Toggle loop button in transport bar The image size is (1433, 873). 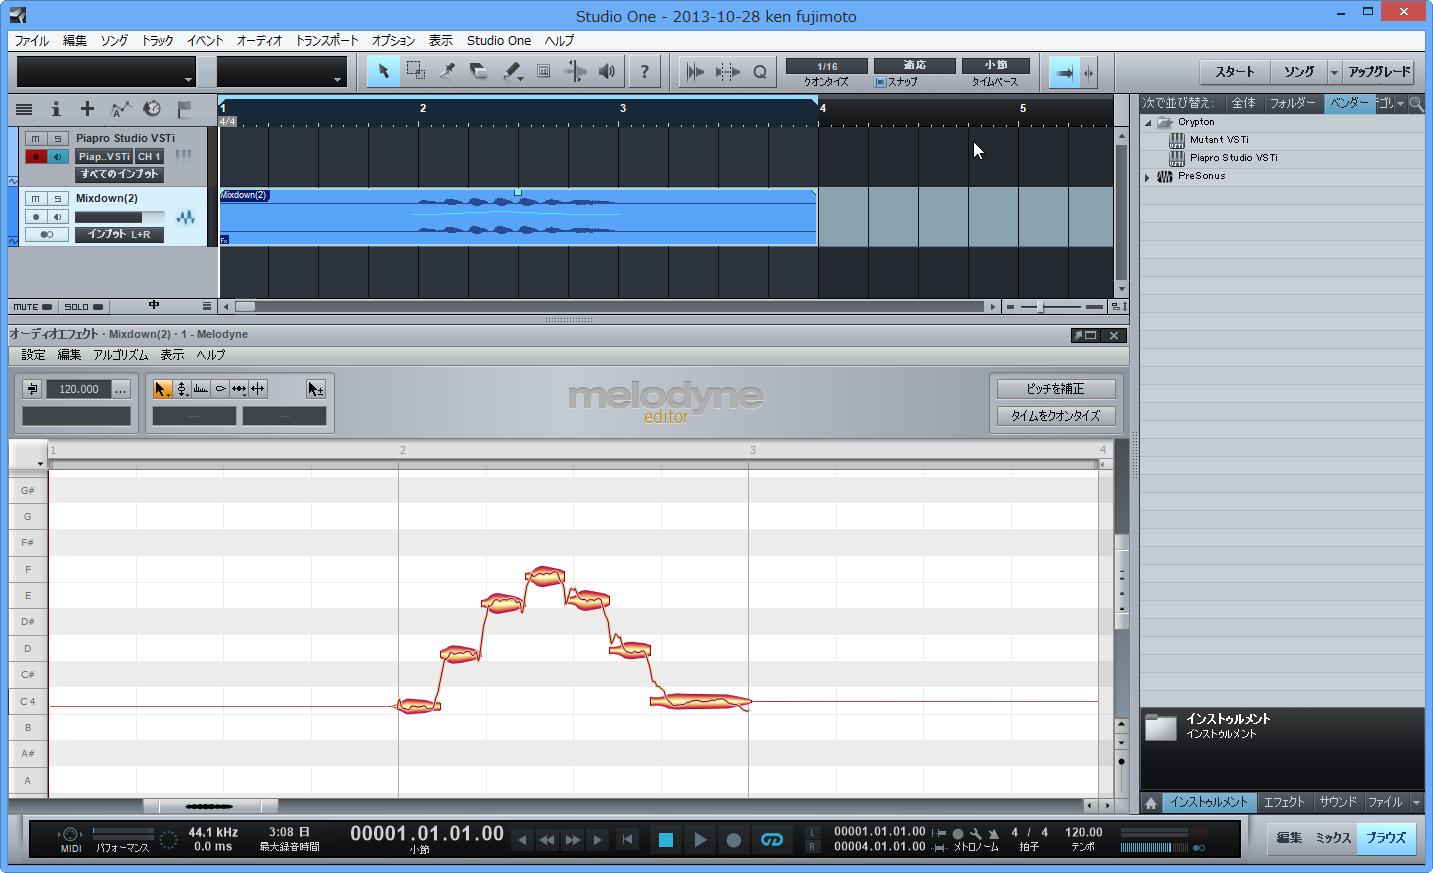click(772, 840)
